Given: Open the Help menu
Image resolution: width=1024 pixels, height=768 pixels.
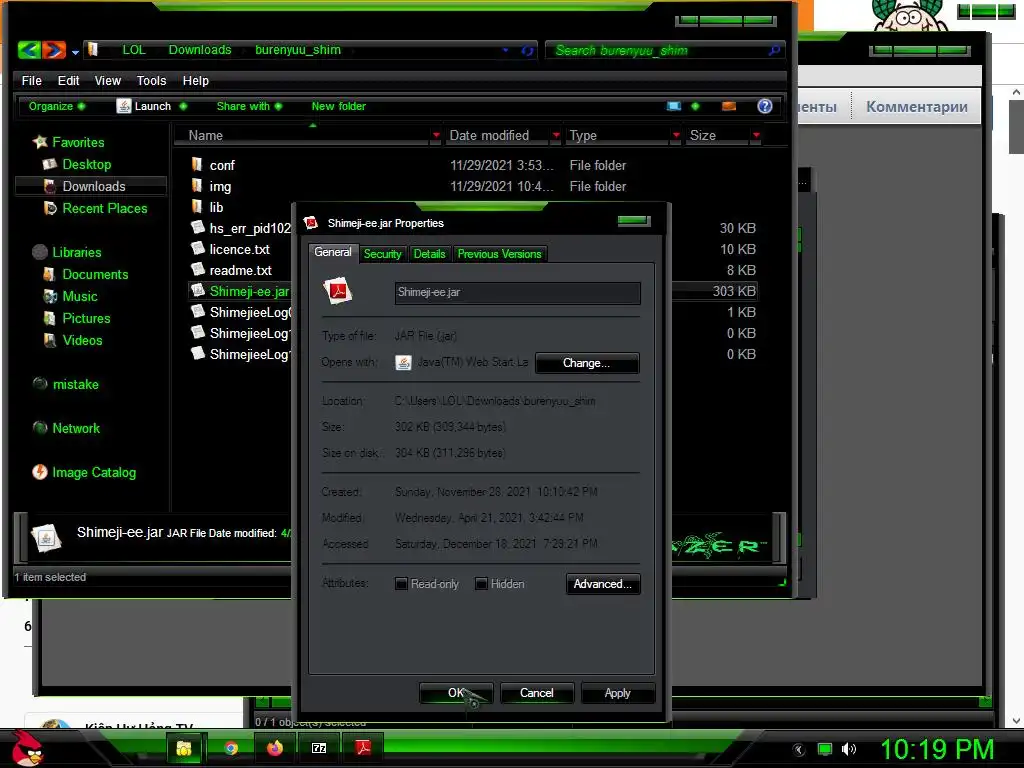Looking at the screenshot, I should tap(195, 80).
